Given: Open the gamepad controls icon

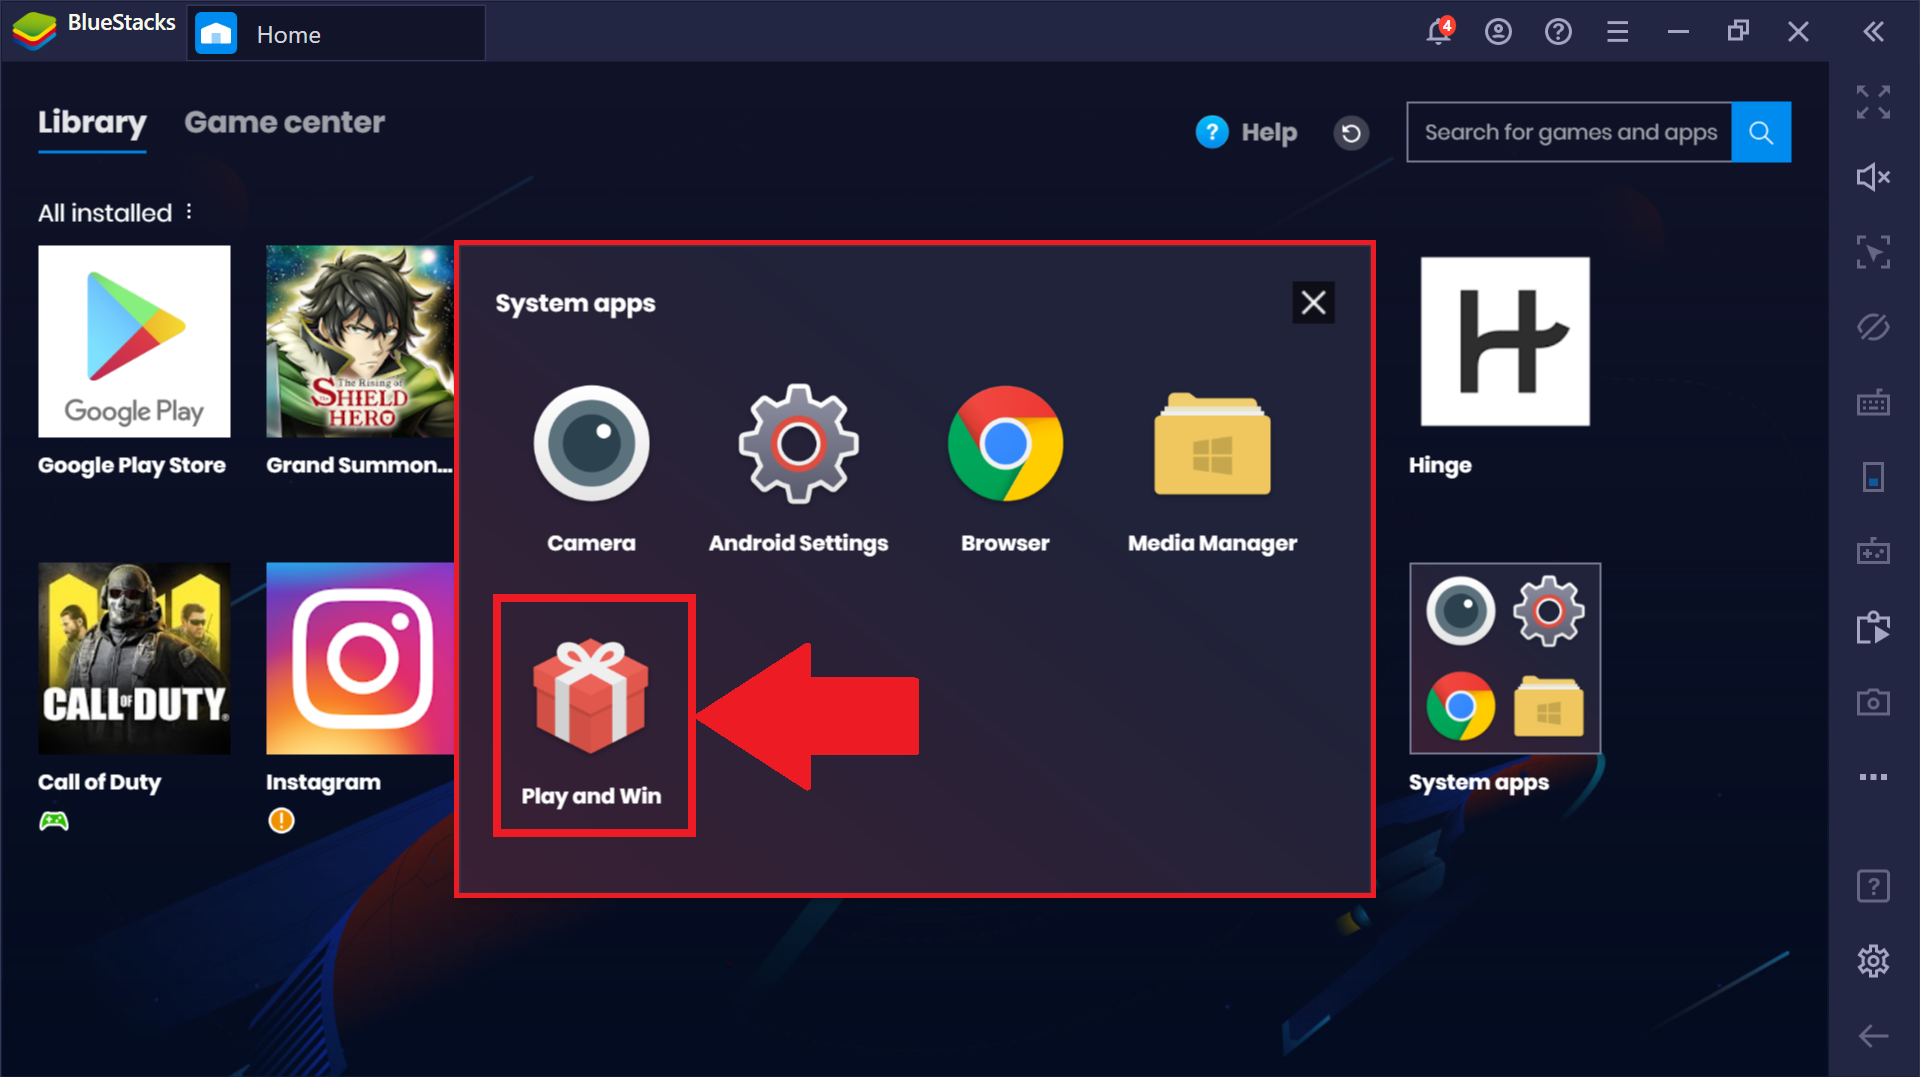Looking at the screenshot, I should coord(1873,551).
